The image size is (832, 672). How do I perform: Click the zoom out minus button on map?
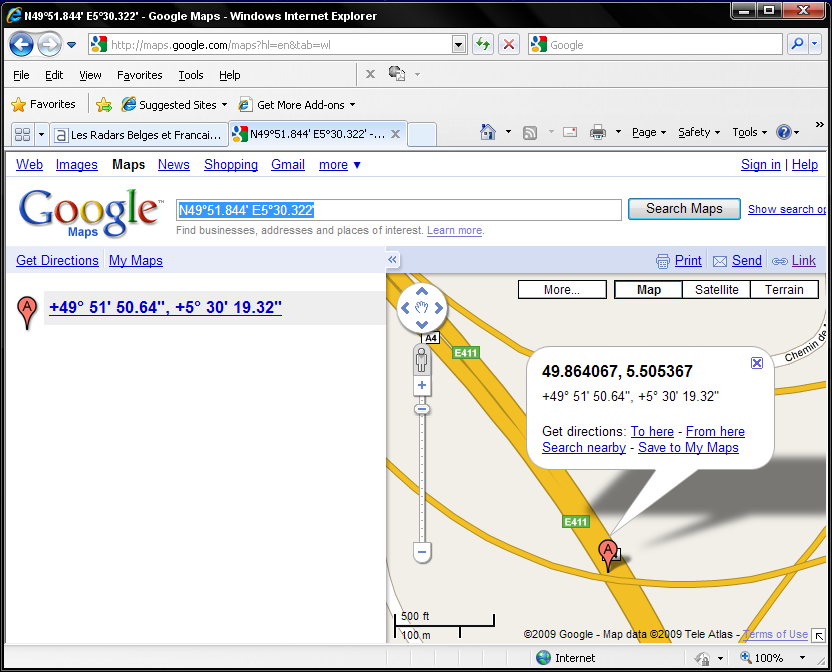click(x=422, y=552)
